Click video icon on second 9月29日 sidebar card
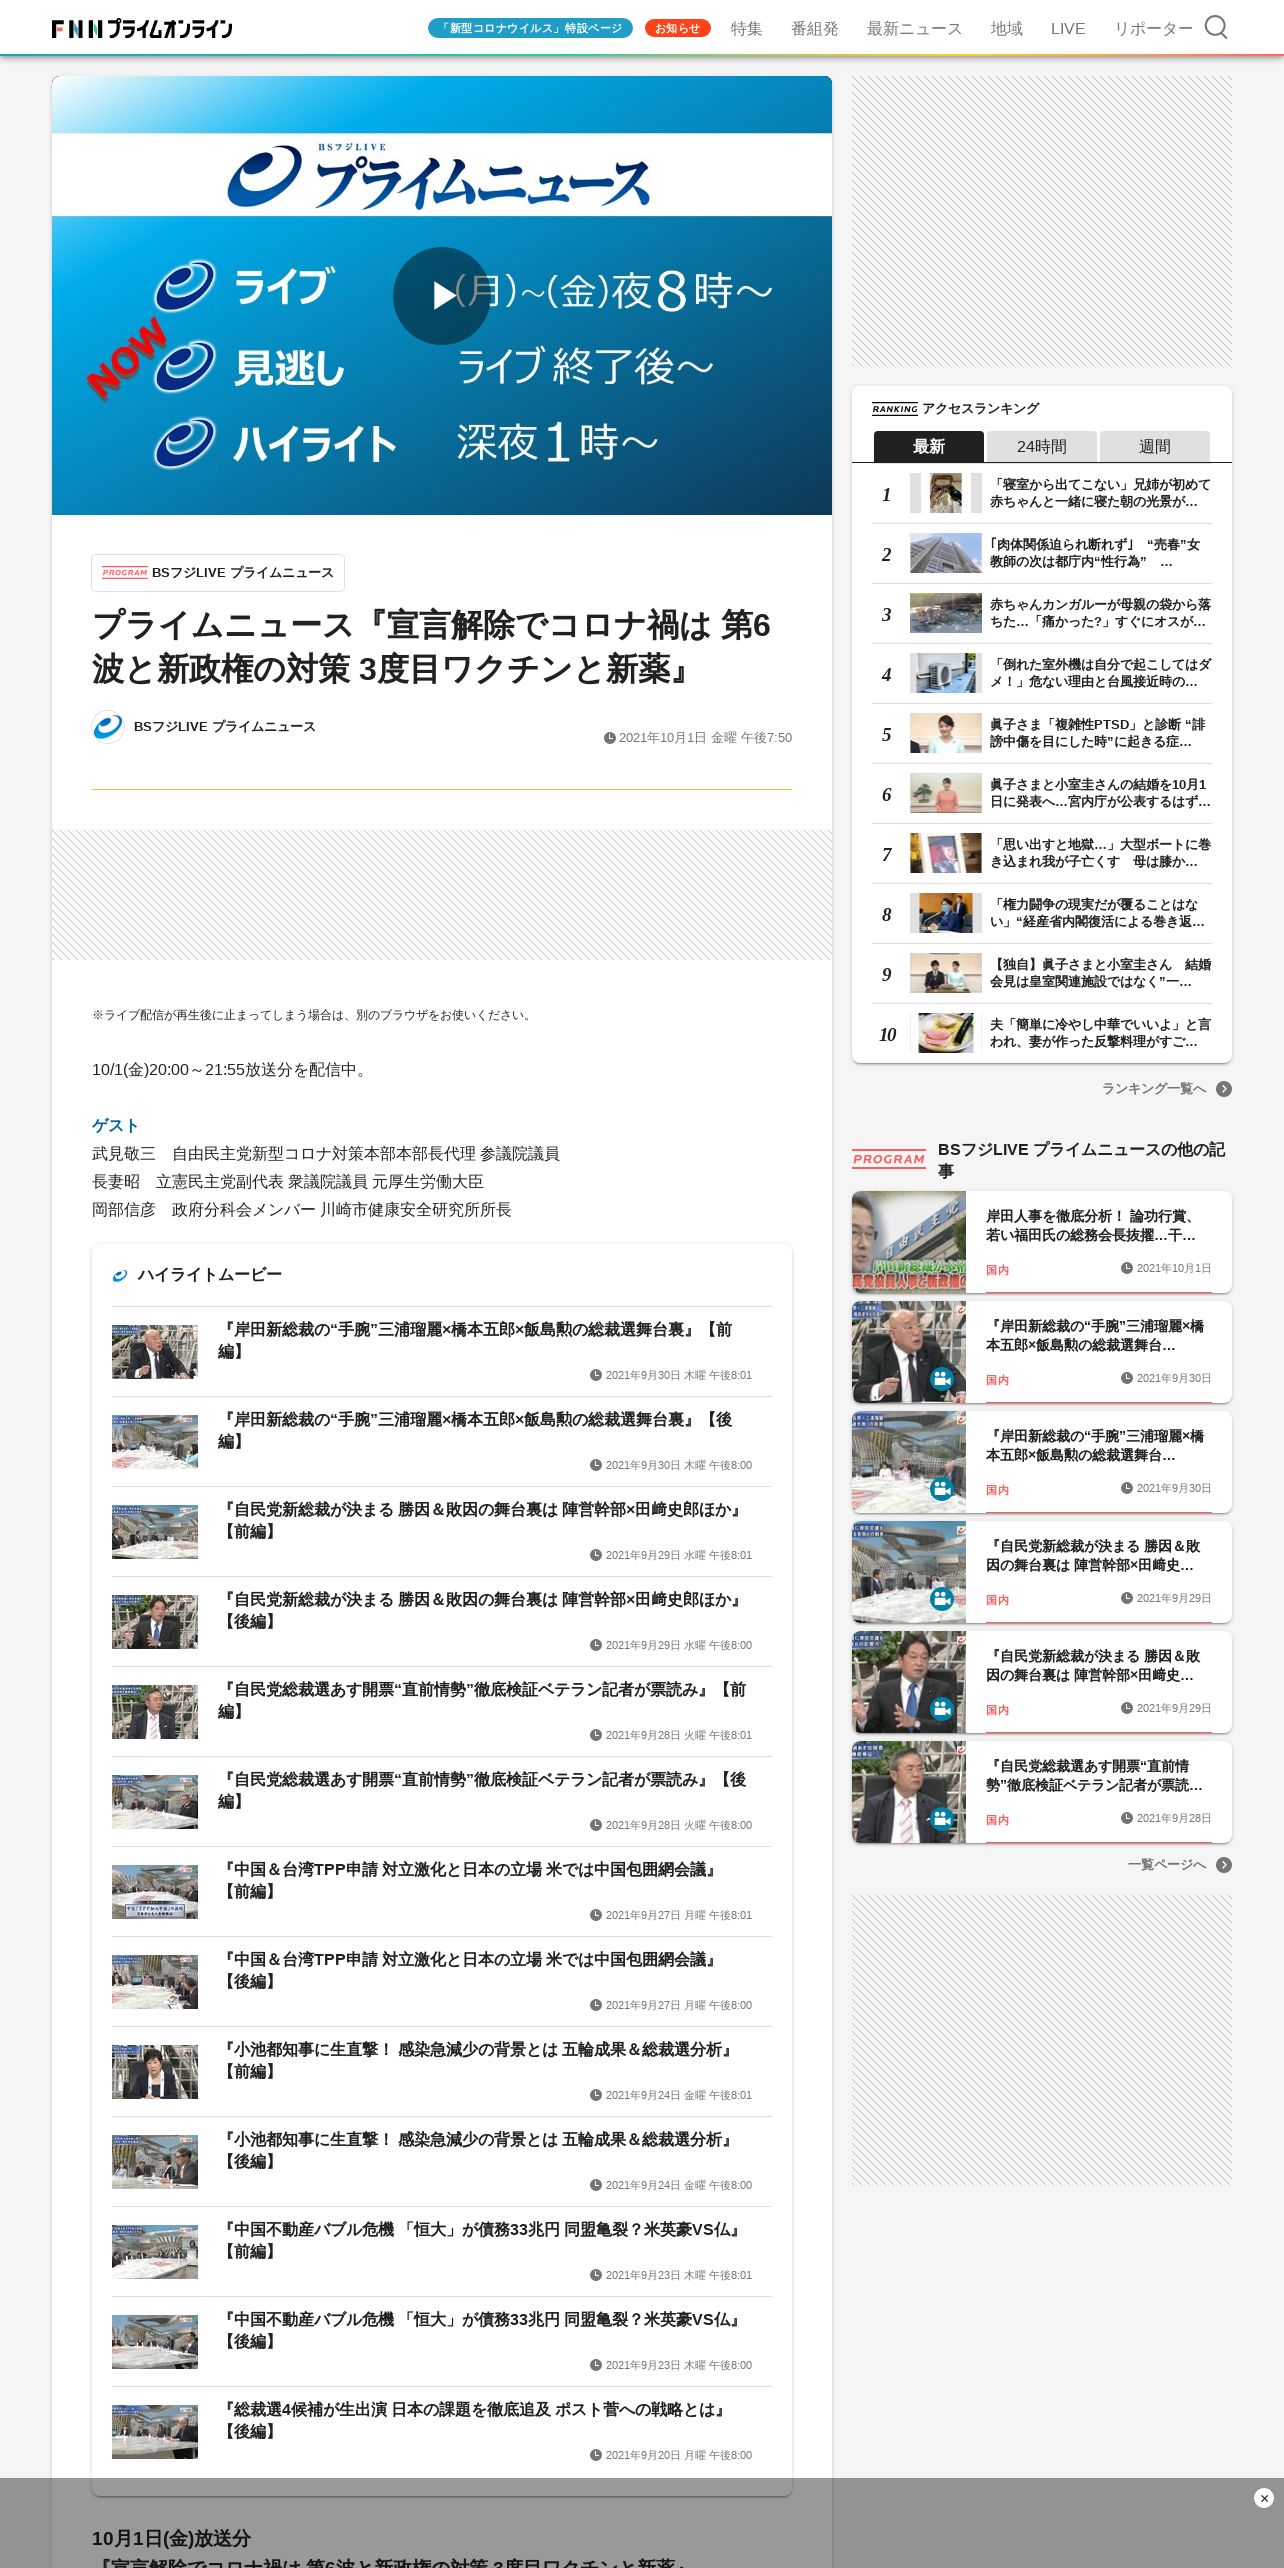The width and height of the screenshot is (1284, 2568). tap(942, 1709)
